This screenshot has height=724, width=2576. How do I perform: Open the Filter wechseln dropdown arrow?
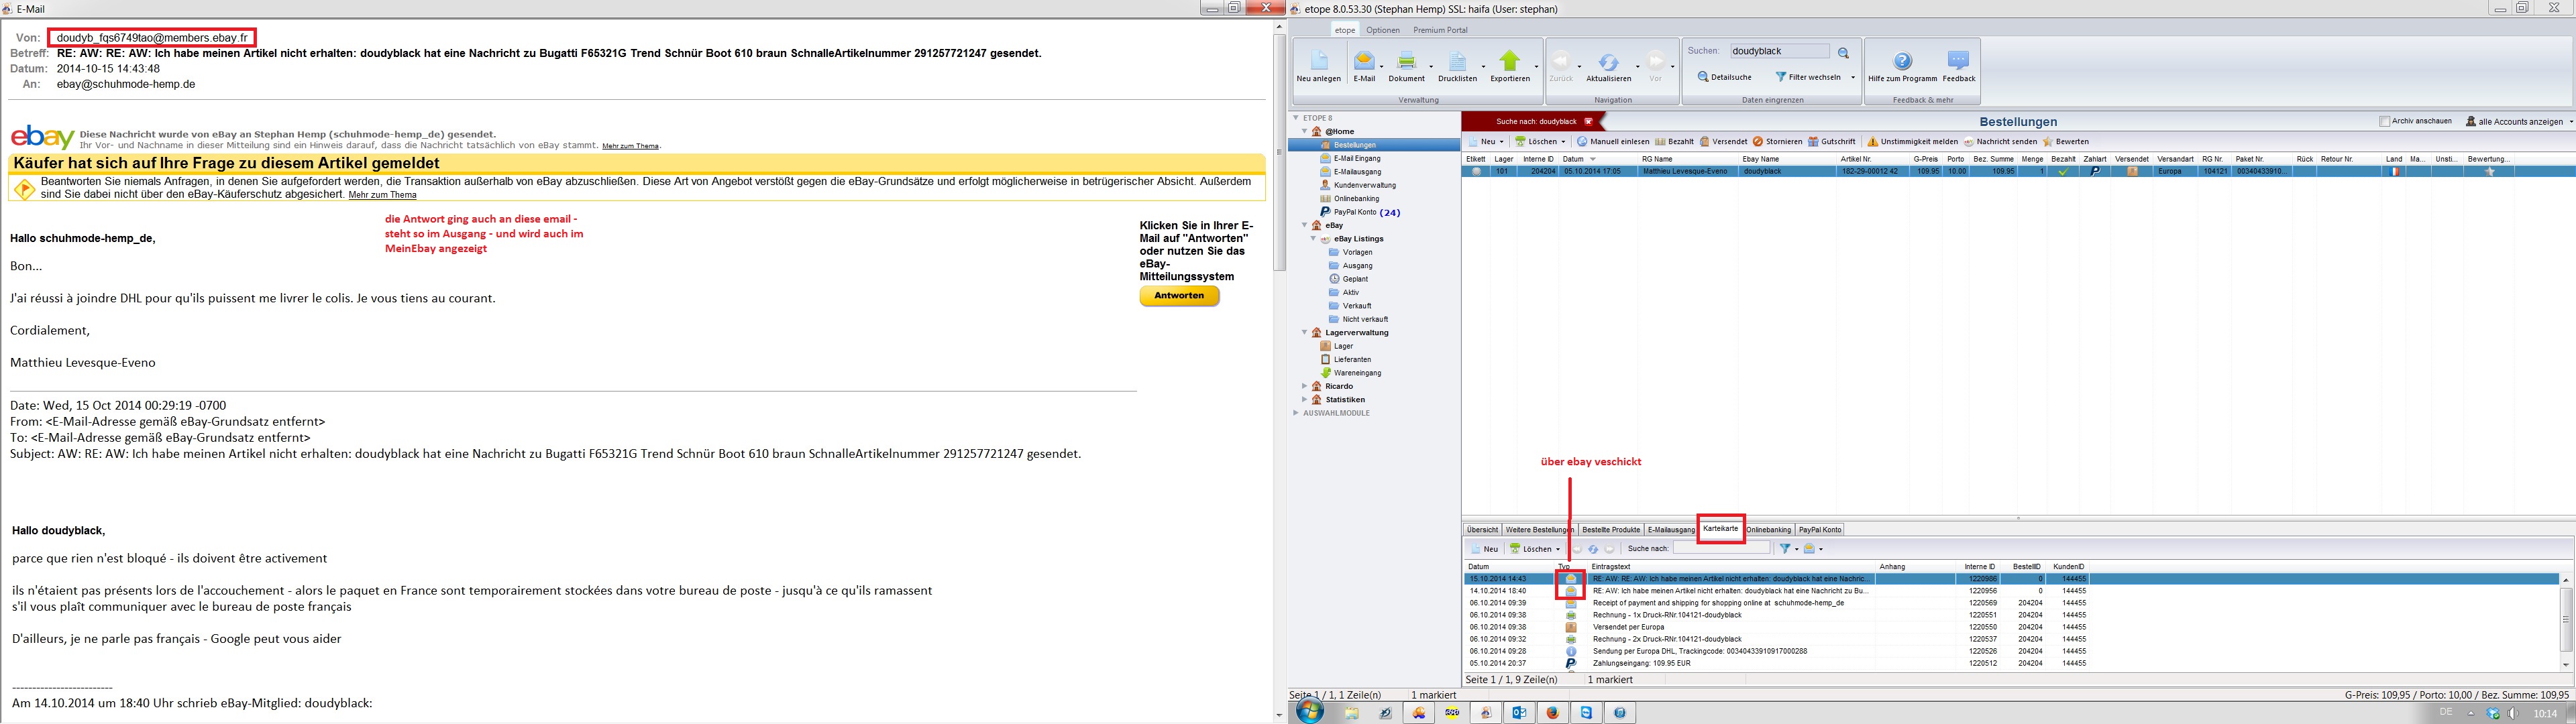(1852, 78)
